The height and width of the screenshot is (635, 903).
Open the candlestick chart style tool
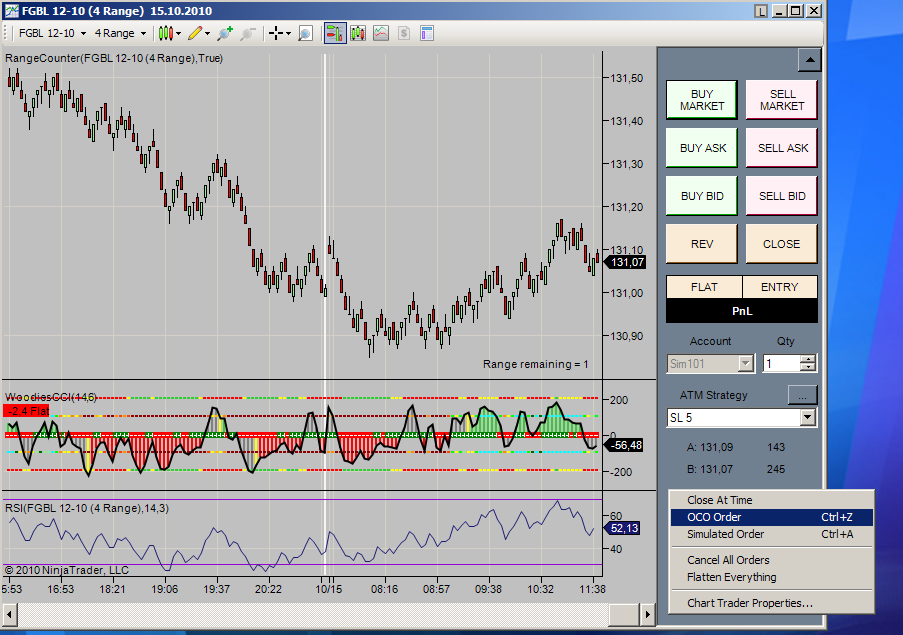[166, 33]
